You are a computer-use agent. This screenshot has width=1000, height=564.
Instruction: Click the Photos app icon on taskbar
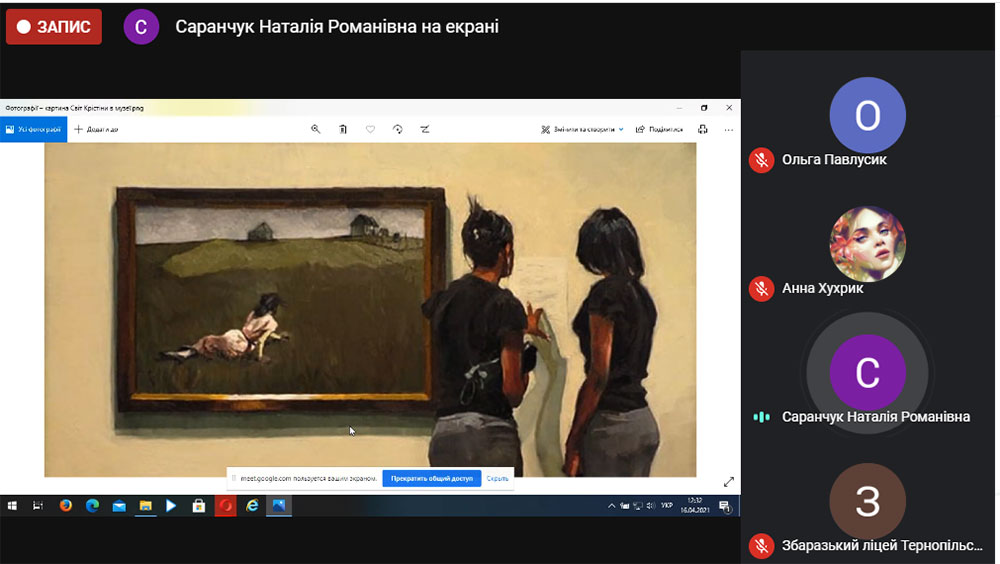279,506
